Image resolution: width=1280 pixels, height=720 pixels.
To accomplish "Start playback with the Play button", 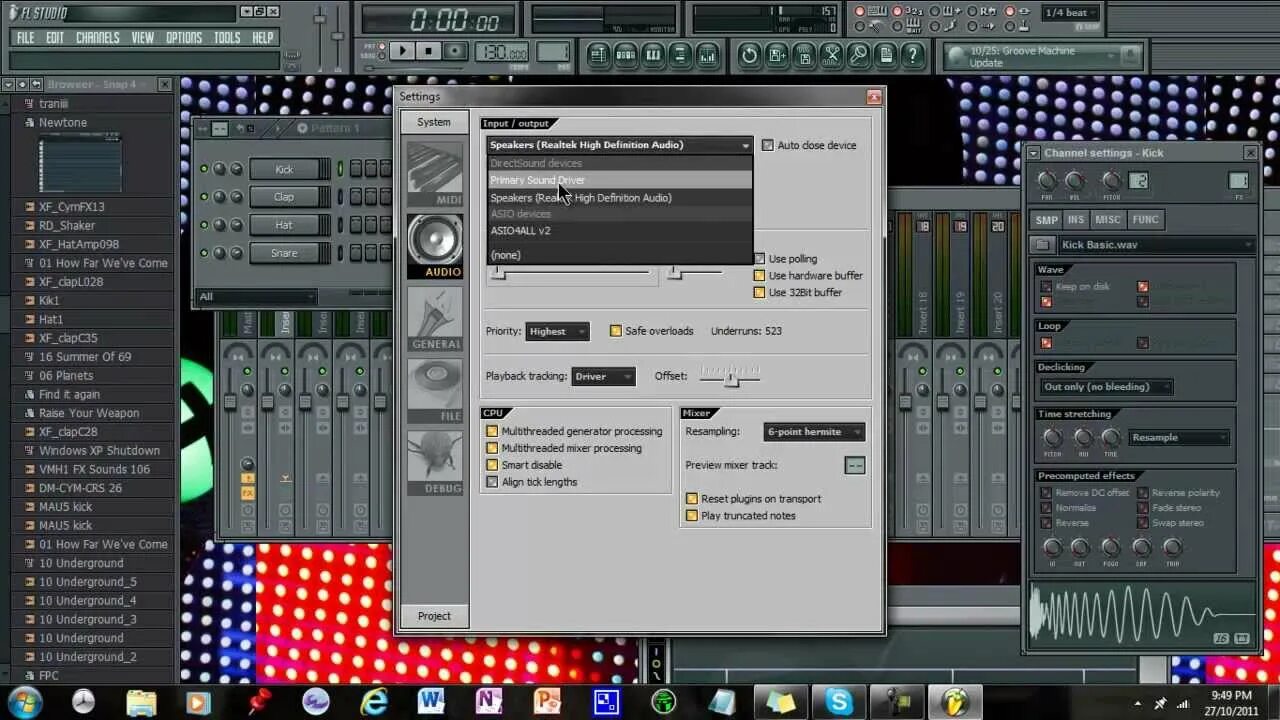I will click(x=401, y=51).
